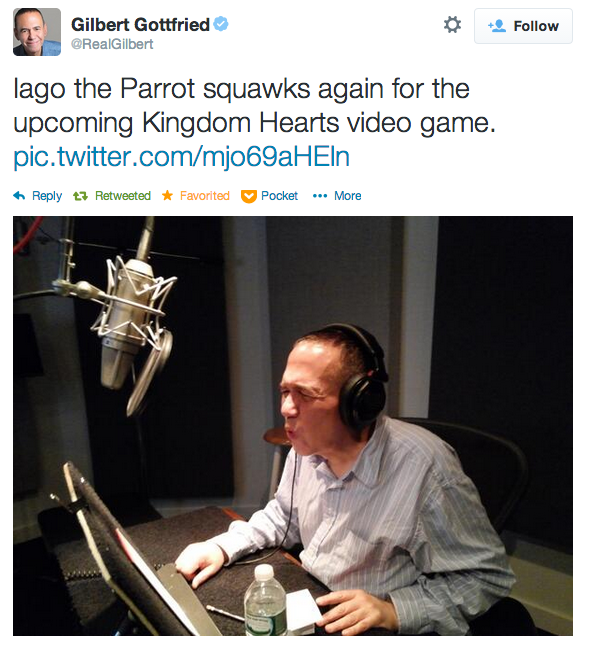Open the recording studio photo
The width and height of the screenshot is (593, 655).
pos(293,426)
